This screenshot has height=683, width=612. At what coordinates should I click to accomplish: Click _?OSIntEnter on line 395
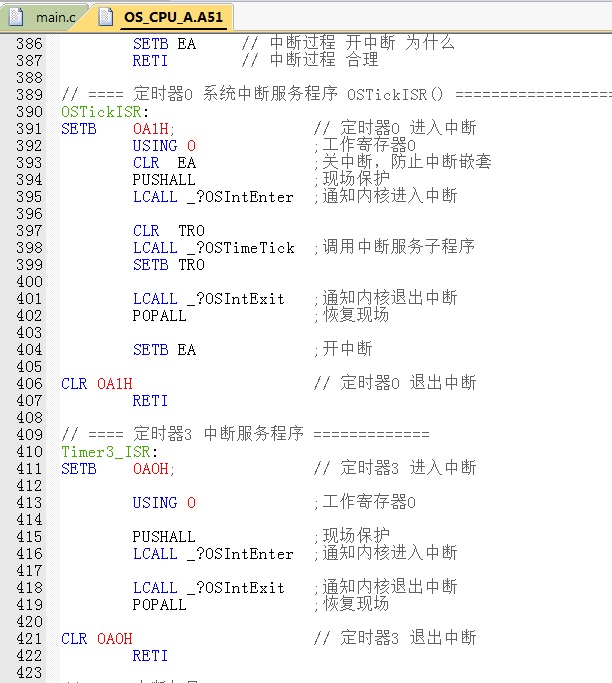[x=240, y=196]
